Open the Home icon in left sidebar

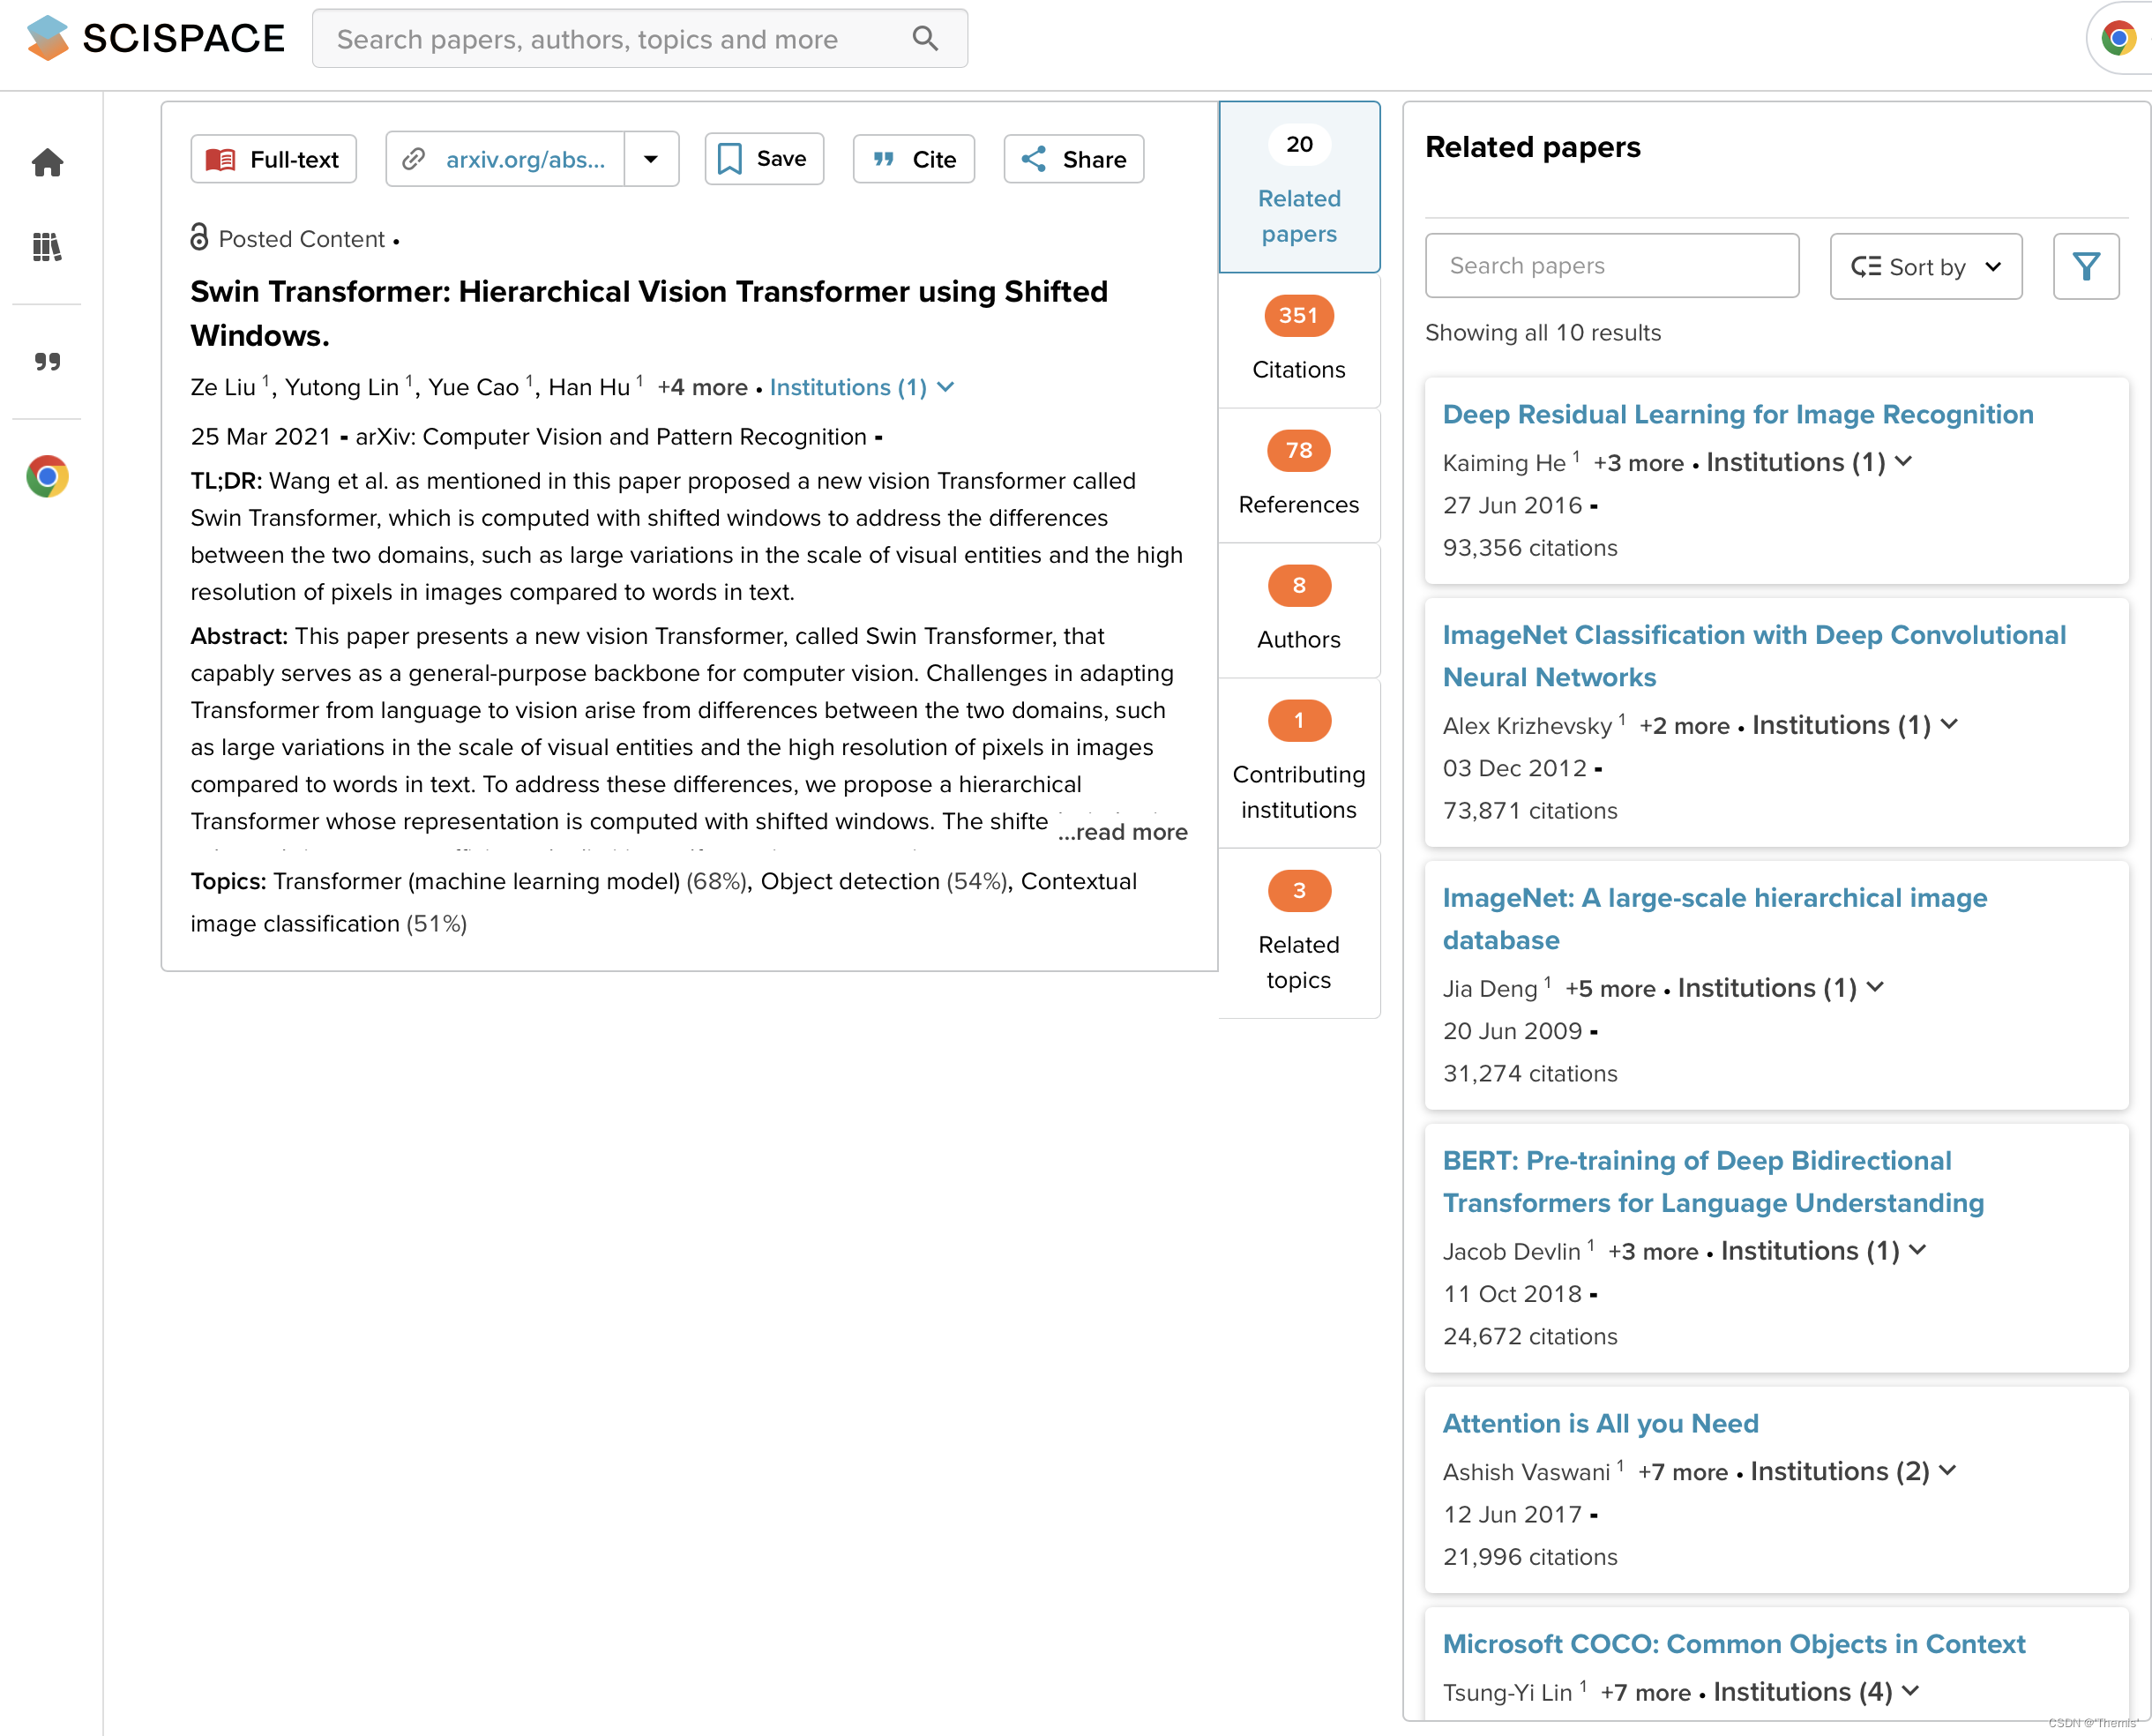coord(47,162)
